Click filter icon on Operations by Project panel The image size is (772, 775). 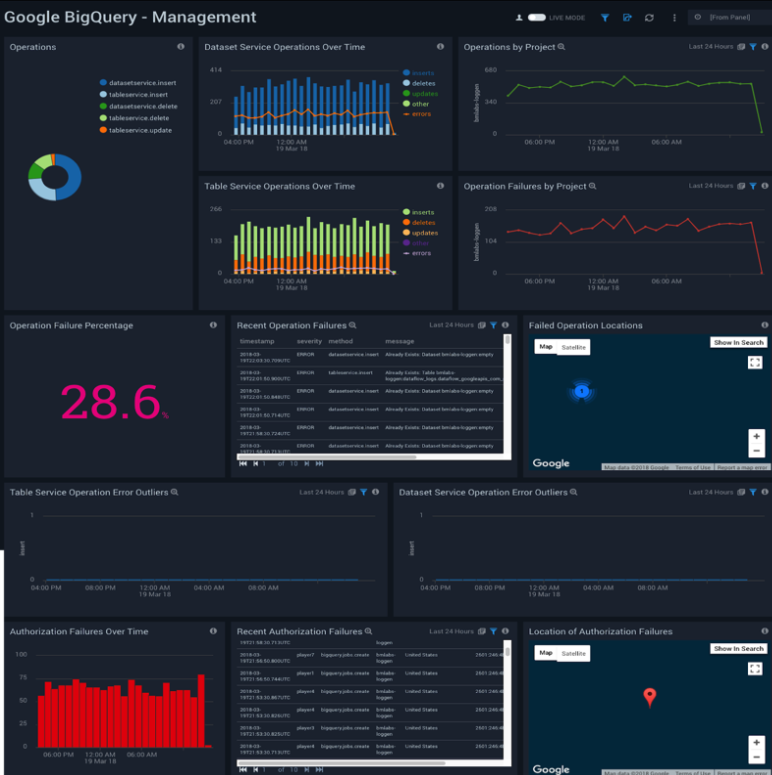coord(753,47)
